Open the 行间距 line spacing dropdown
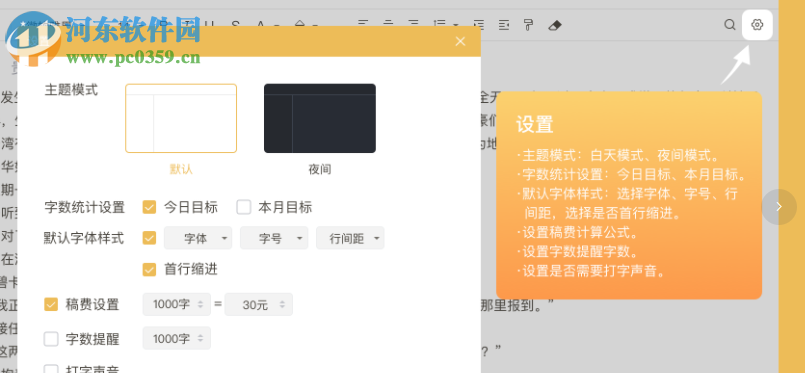Viewport: 805px width, 373px height. [350, 238]
